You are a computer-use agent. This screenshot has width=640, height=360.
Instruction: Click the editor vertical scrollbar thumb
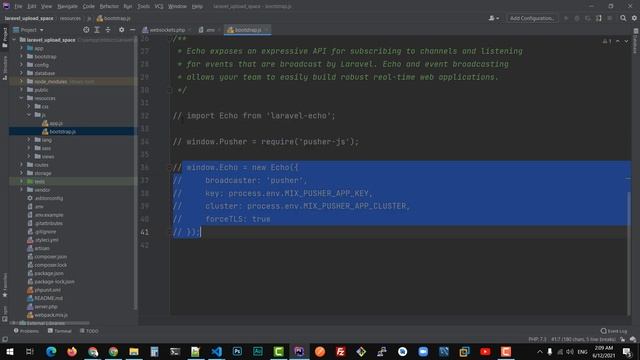tap(629, 253)
